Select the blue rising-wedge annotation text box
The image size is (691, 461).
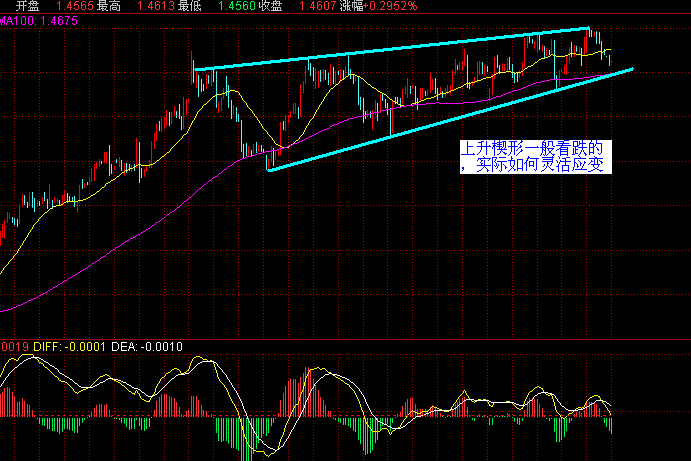(x=535, y=157)
